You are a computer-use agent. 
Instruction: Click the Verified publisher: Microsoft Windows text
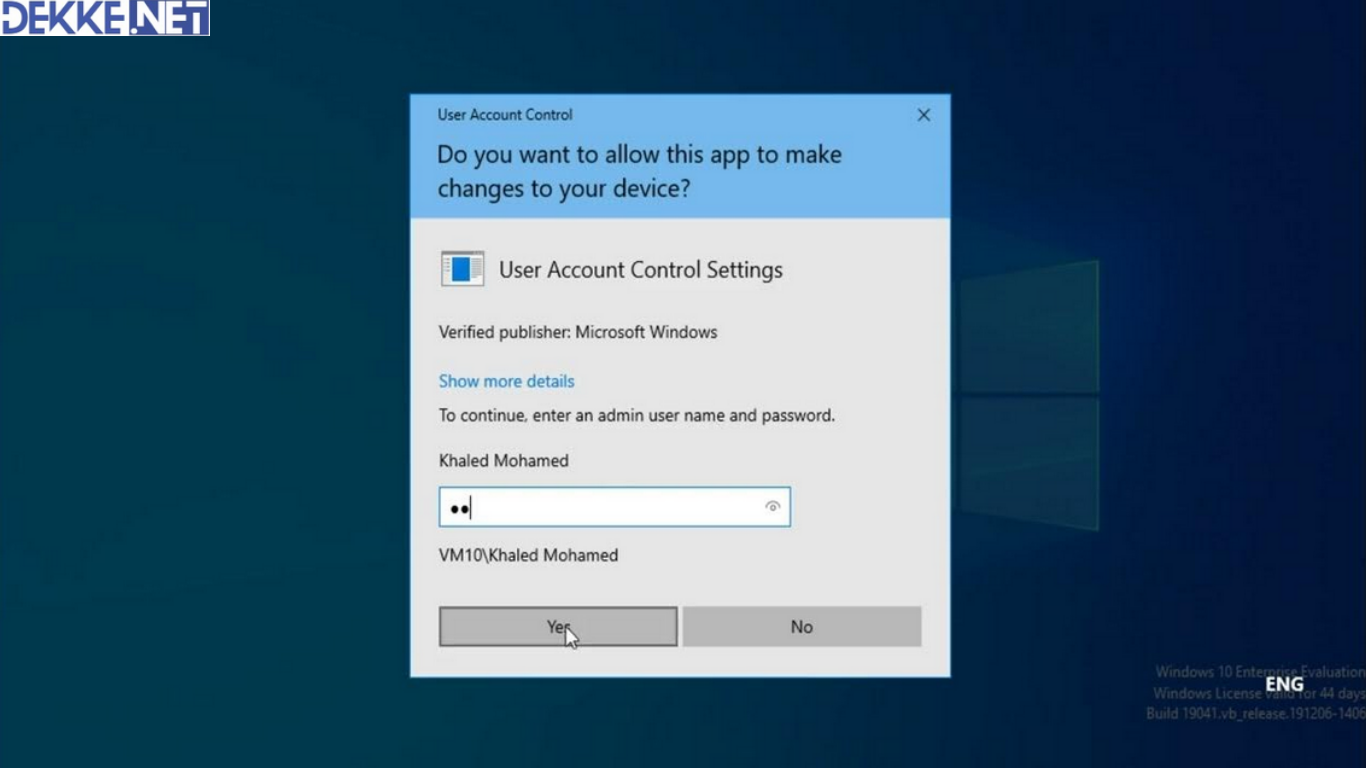pyautogui.click(x=578, y=332)
